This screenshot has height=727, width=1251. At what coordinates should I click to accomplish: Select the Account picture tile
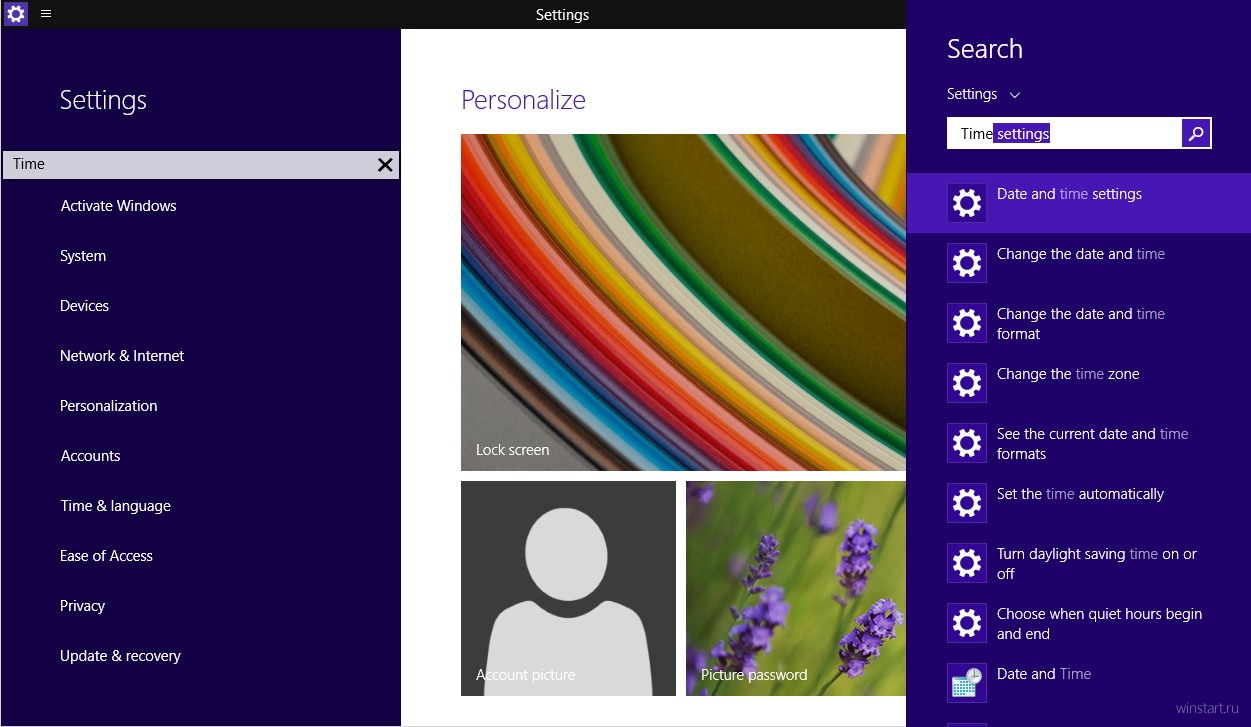(568, 588)
